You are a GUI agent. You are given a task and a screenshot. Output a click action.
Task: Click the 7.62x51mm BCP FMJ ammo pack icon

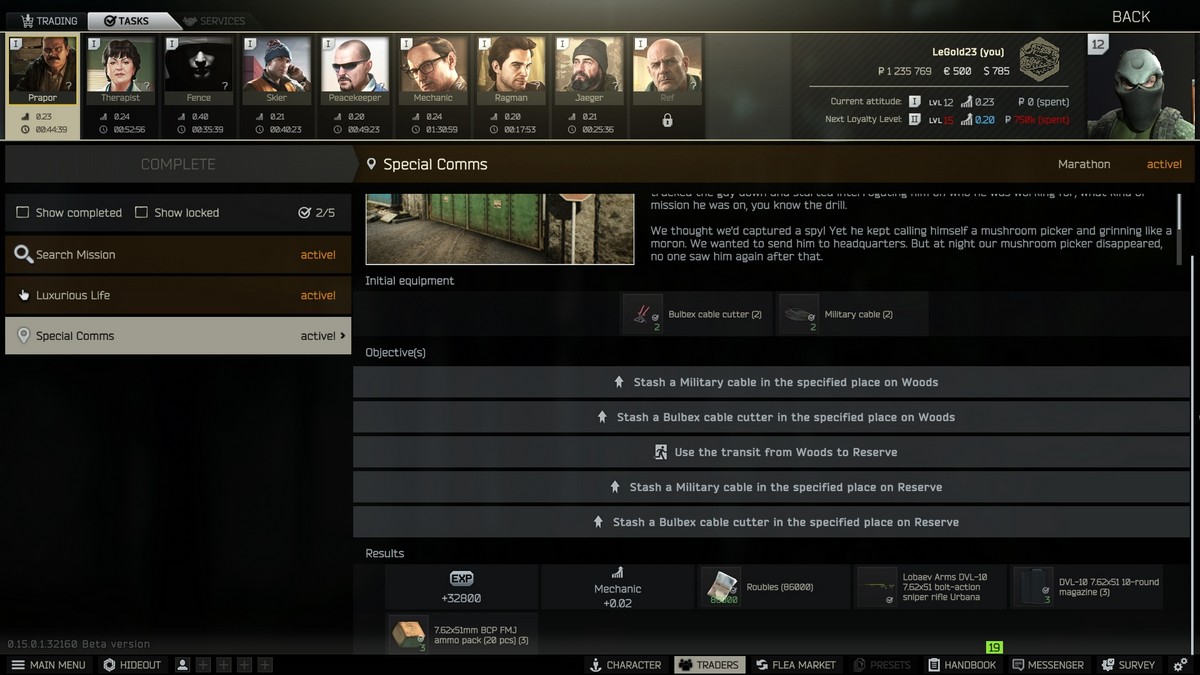point(408,634)
